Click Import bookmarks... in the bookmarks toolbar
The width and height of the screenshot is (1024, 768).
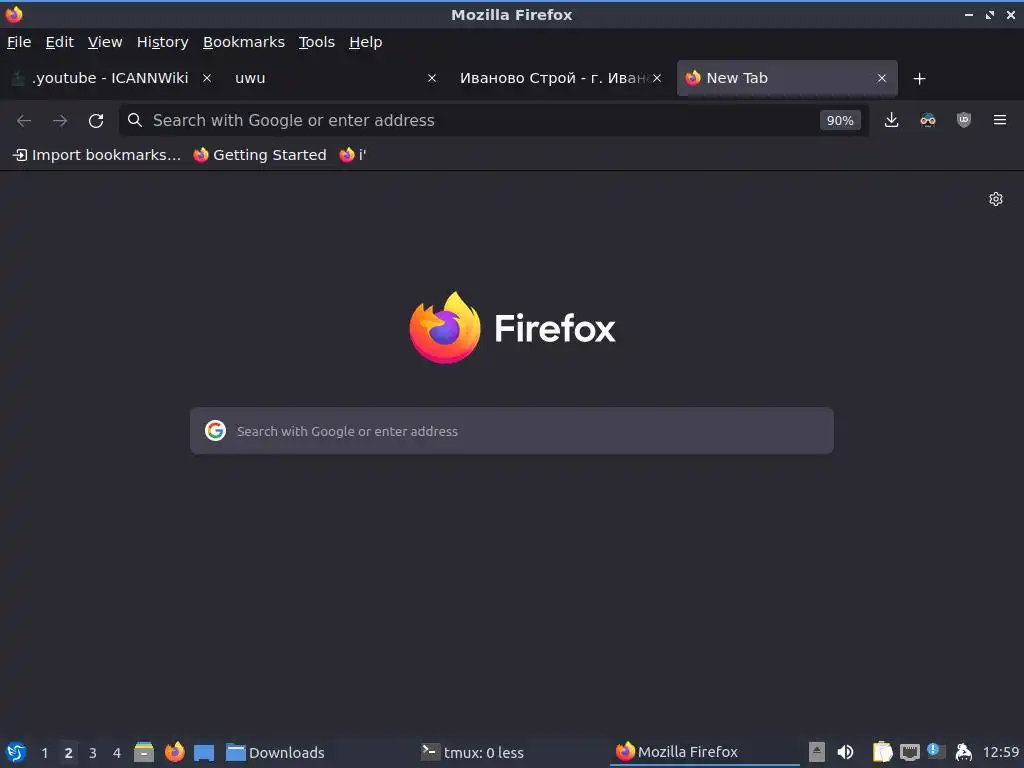tap(97, 155)
